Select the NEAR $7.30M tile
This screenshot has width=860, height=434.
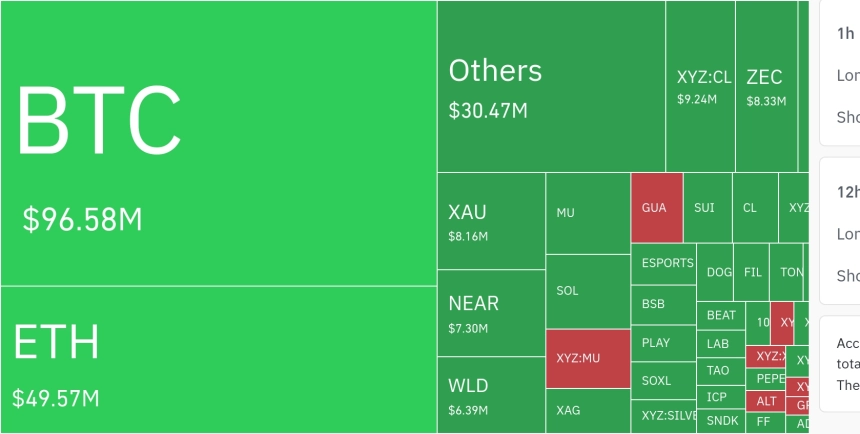pyautogui.click(x=491, y=313)
